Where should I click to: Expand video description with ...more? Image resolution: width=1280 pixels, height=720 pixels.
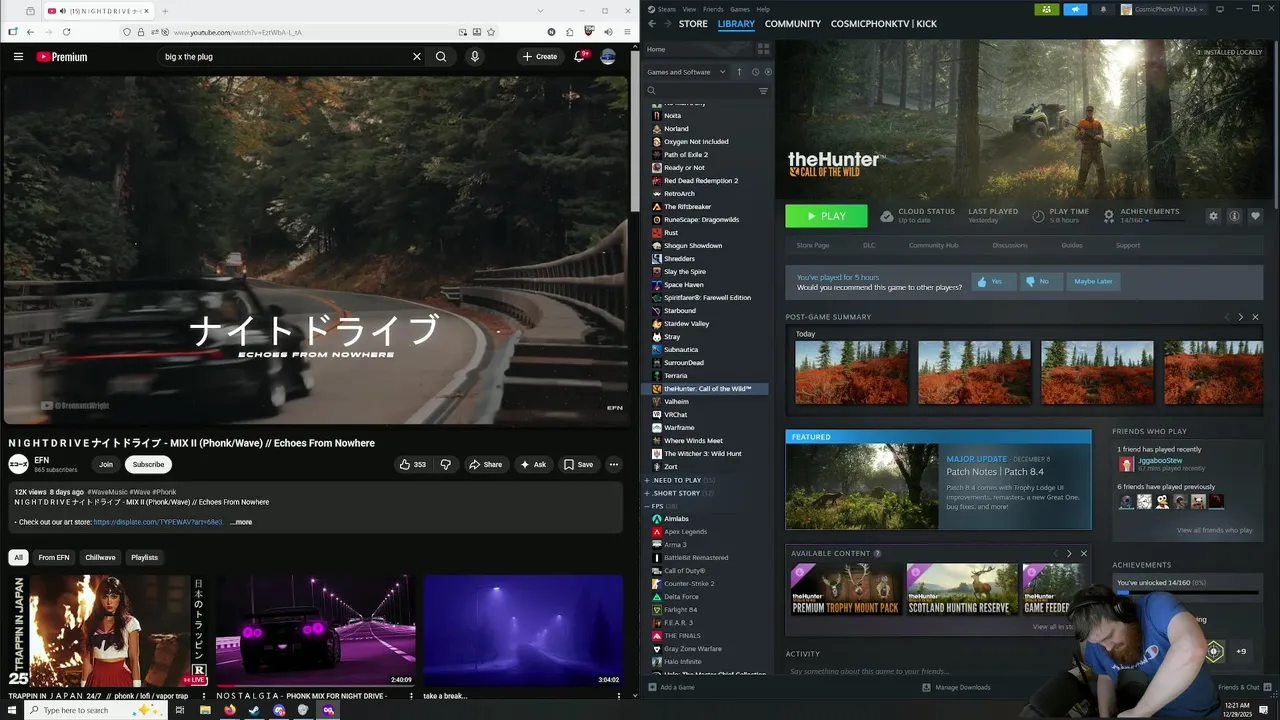(x=241, y=522)
